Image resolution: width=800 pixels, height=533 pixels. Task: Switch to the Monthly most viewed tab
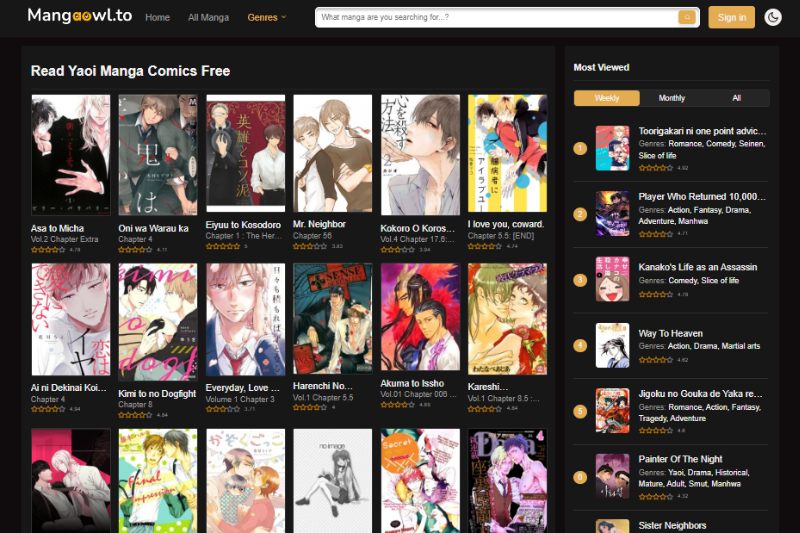click(x=671, y=98)
